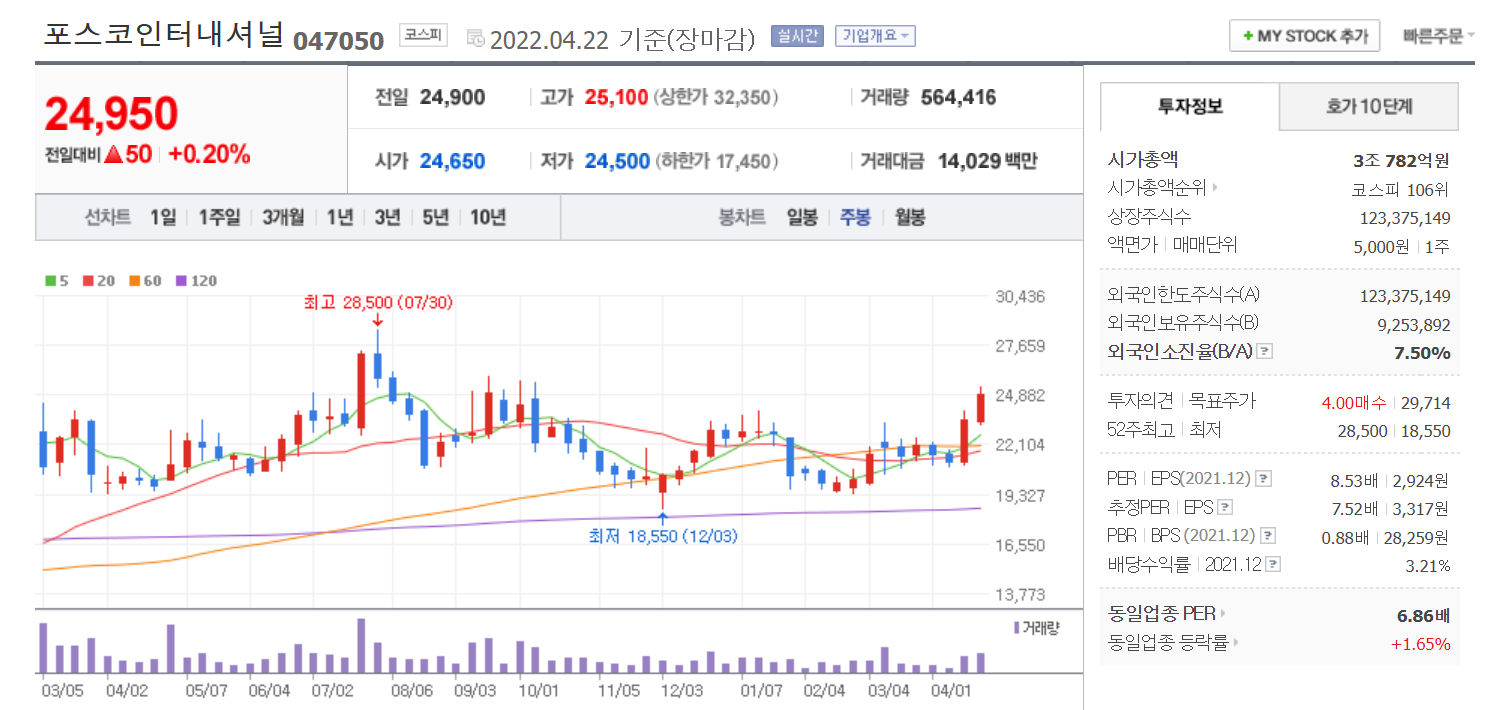Select the 3년 line chart period
Image resolution: width=1494 pixels, height=710 pixels.
click(388, 217)
